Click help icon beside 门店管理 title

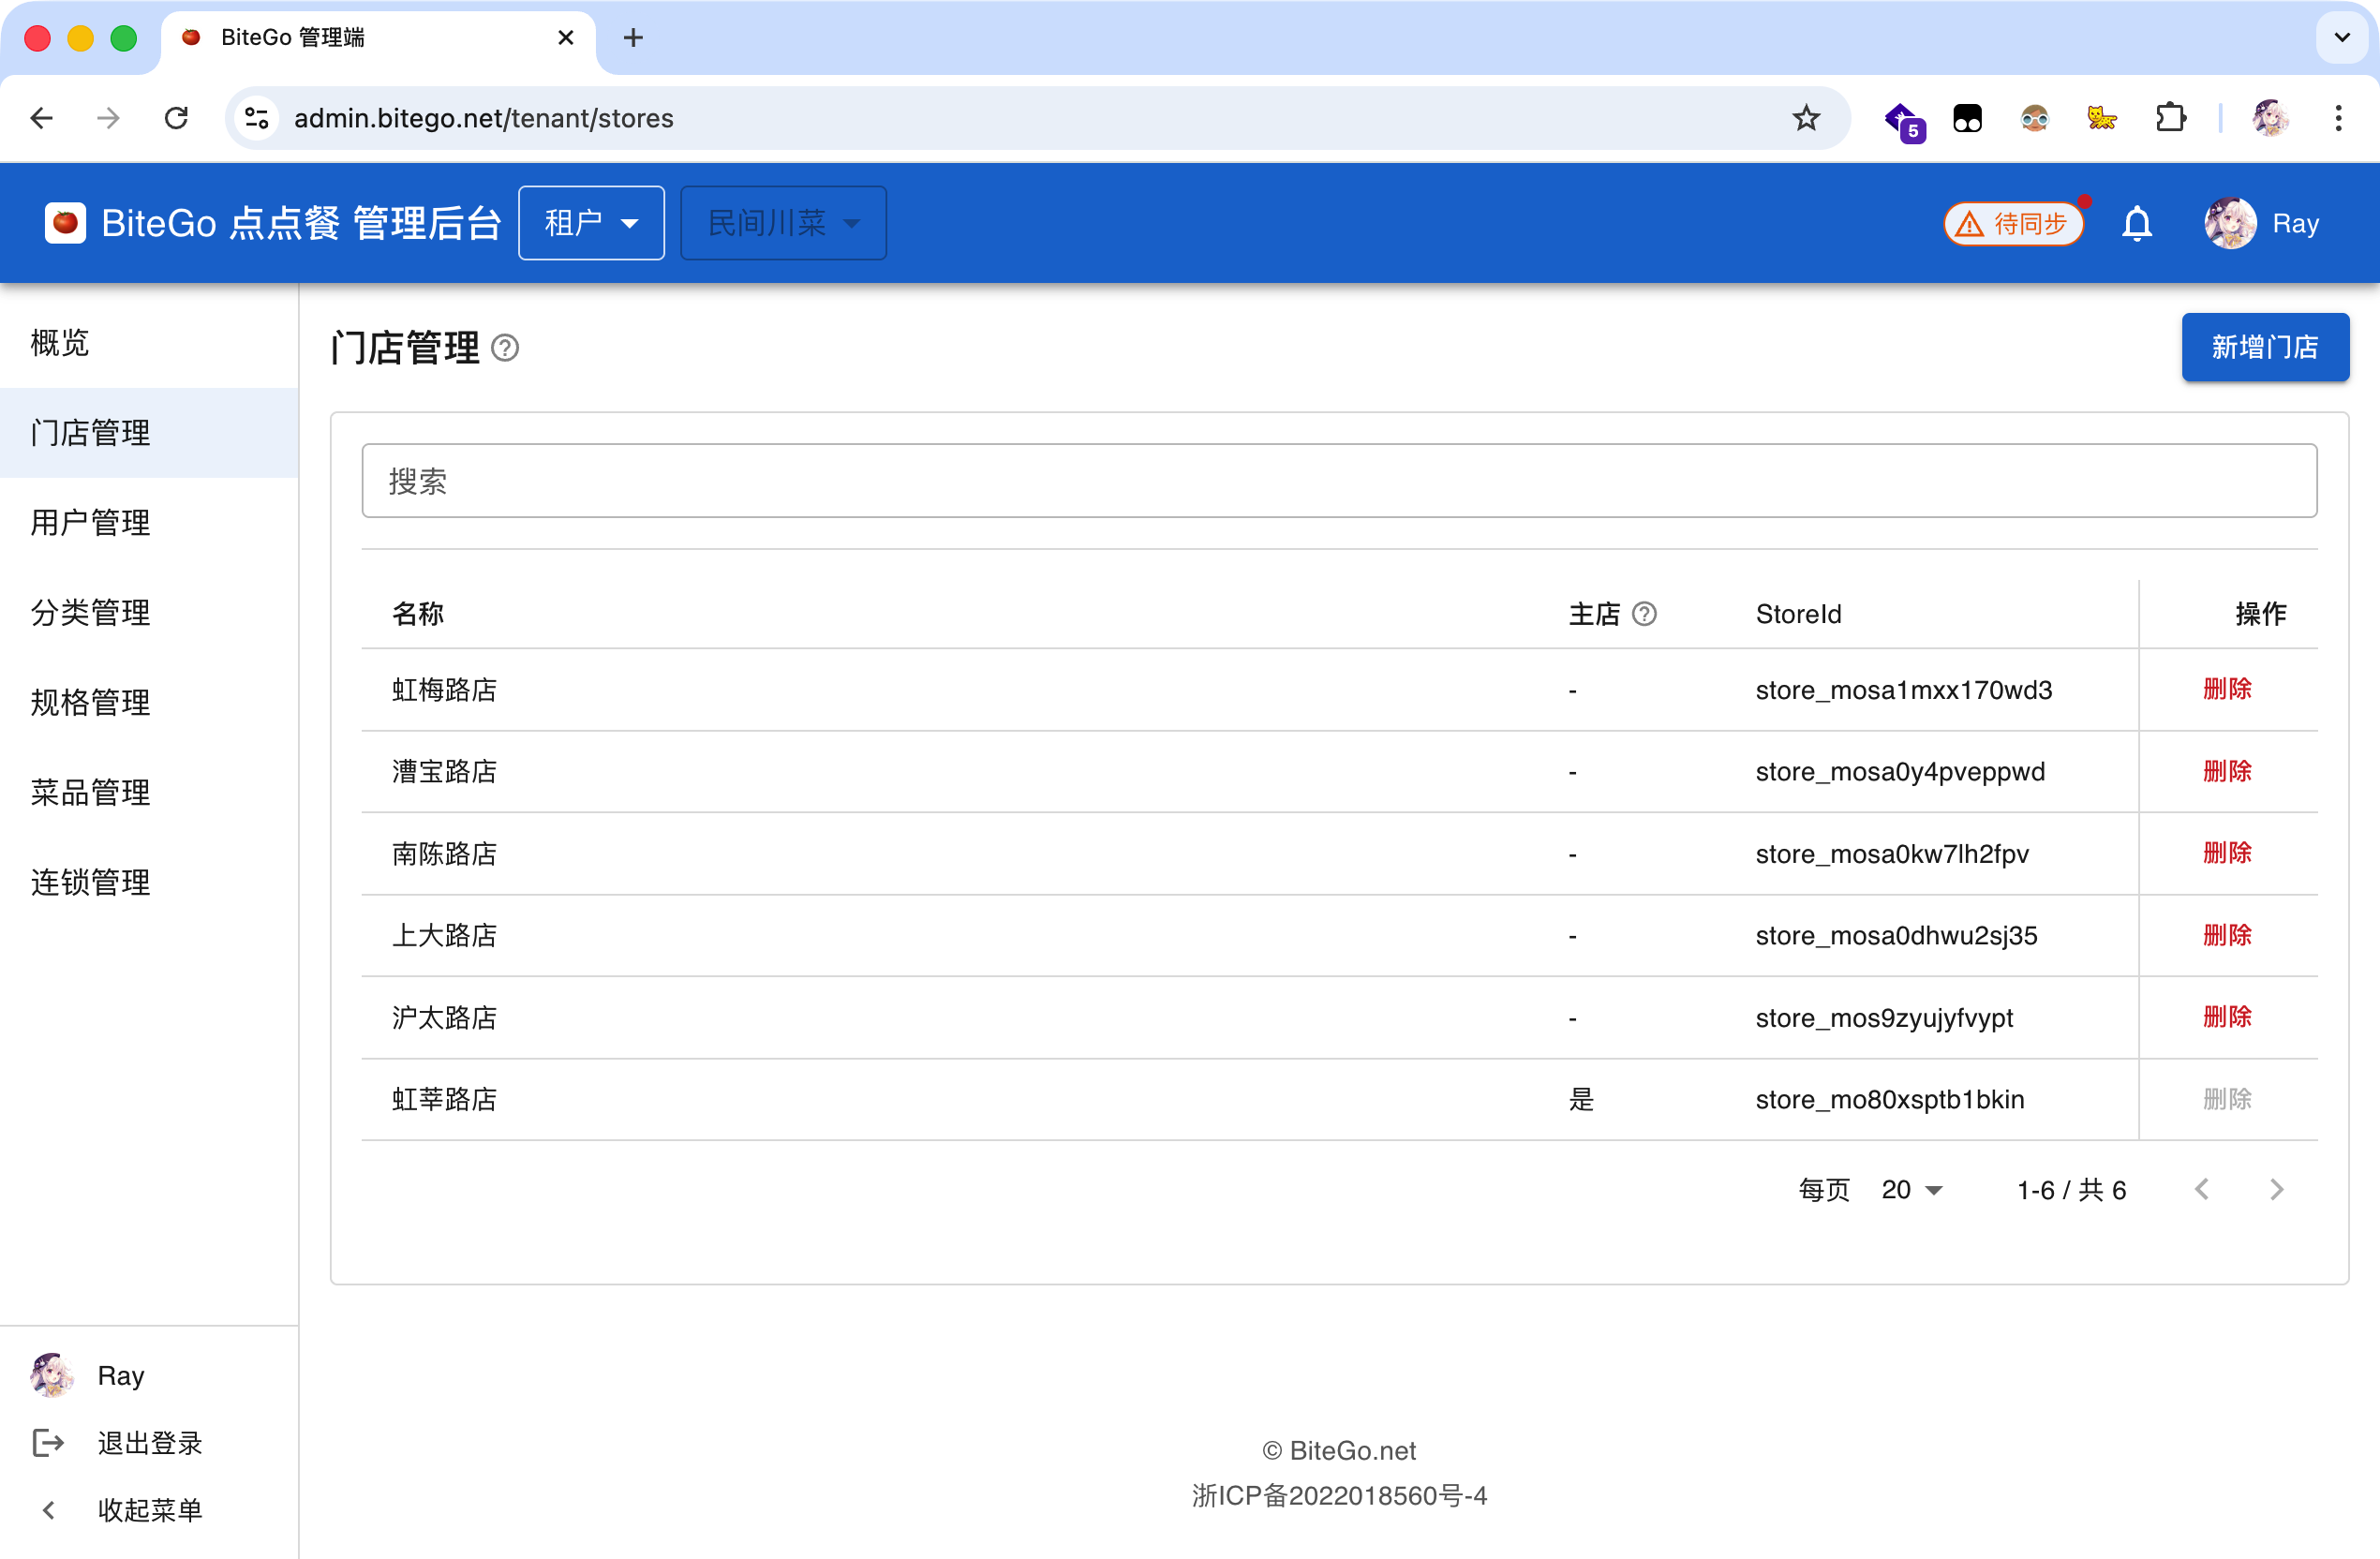[505, 348]
